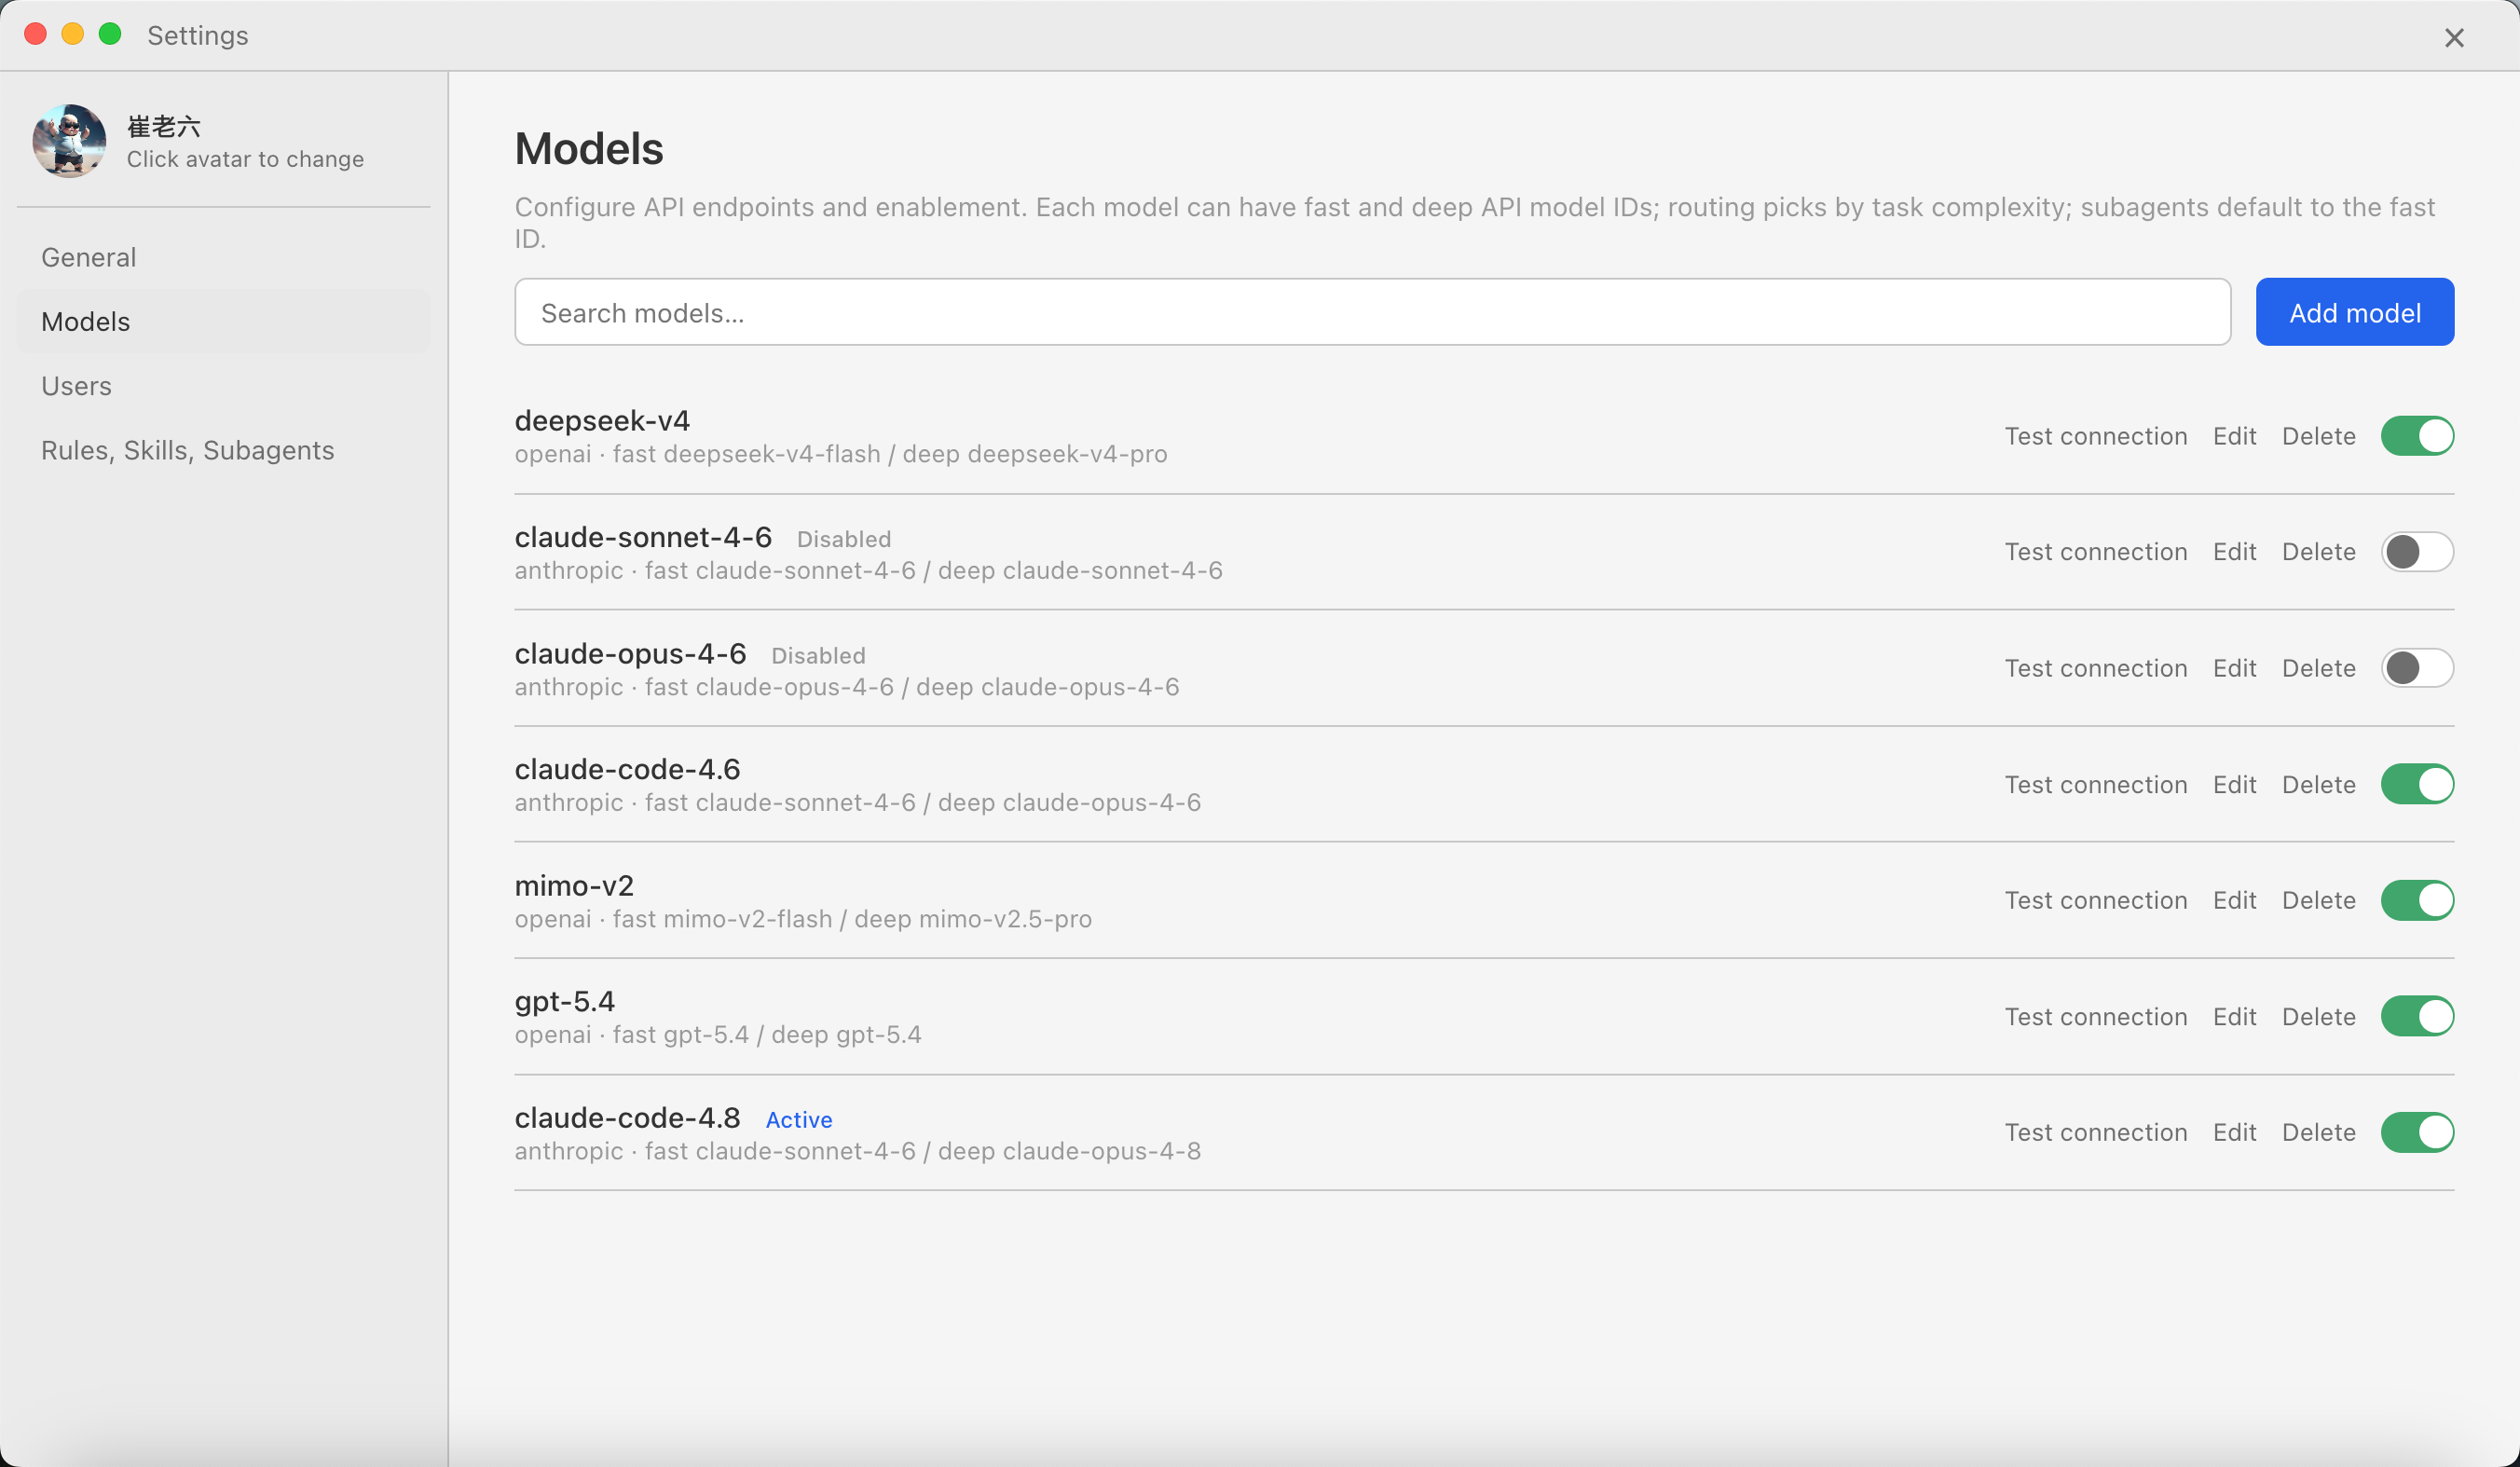The height and width of the screenshot is (1467, 2520).
Task: Enable the claude-sonnet-4-6 toggle
Action: click(x=2417, y=552)
